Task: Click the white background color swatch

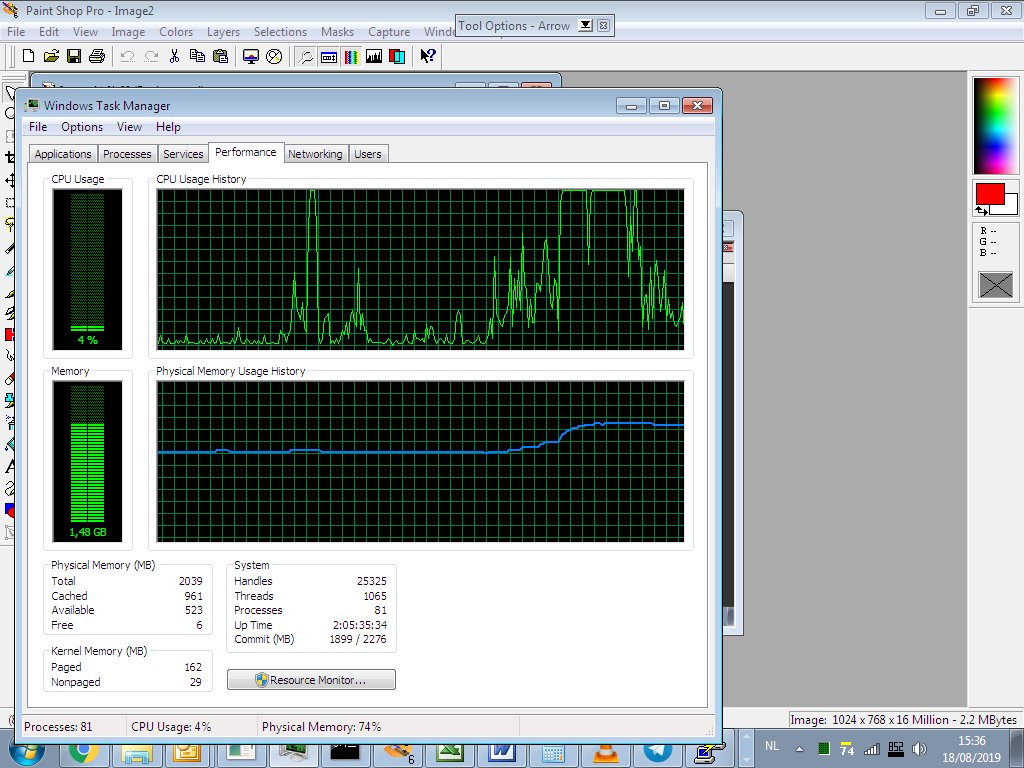Action: pyautogui.click(x=1010, y=204)
